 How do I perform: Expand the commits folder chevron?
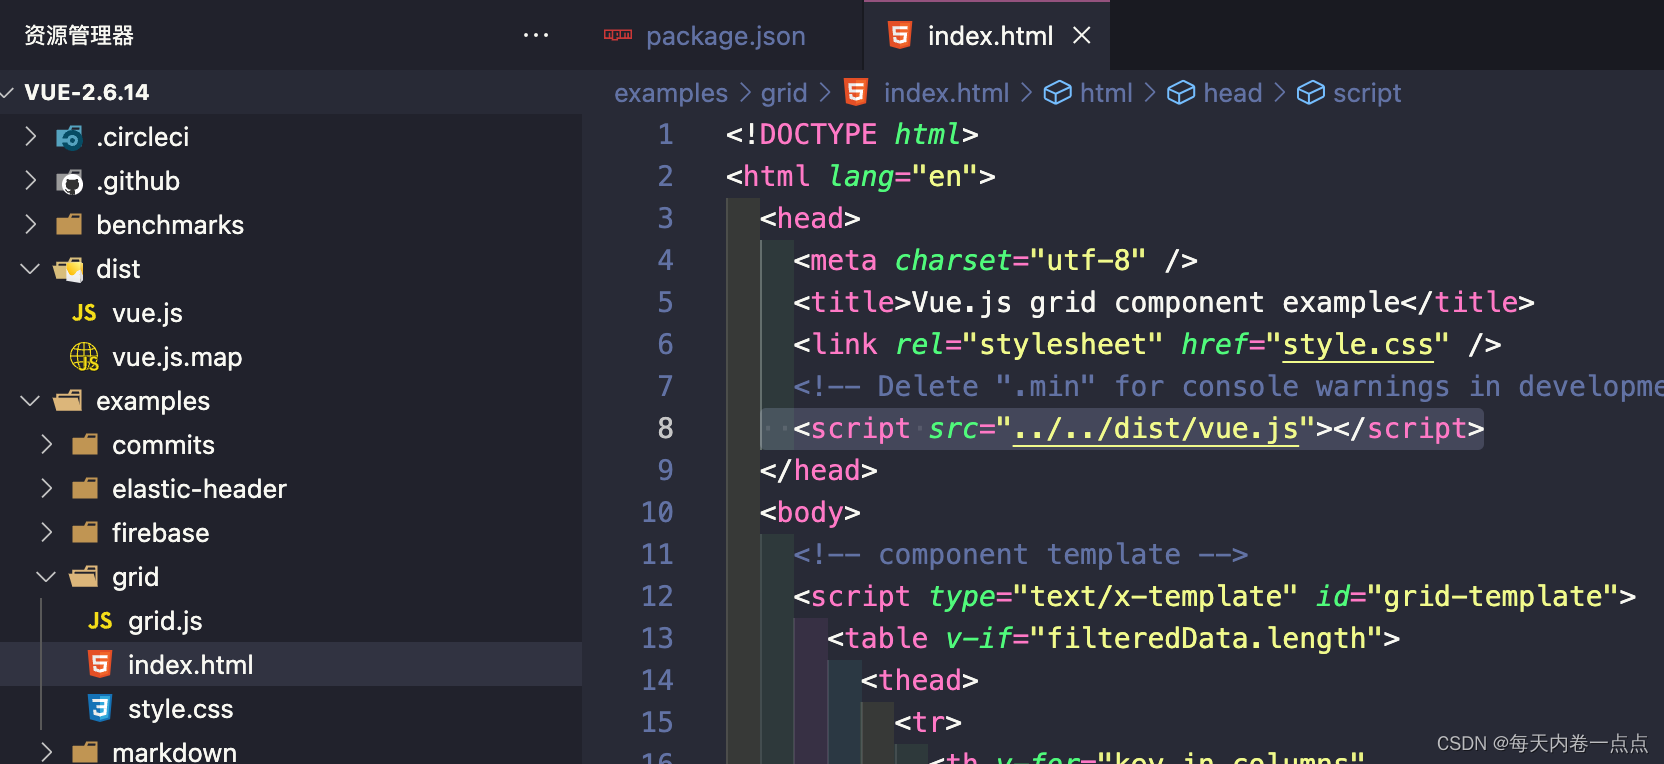click(46, 445)
